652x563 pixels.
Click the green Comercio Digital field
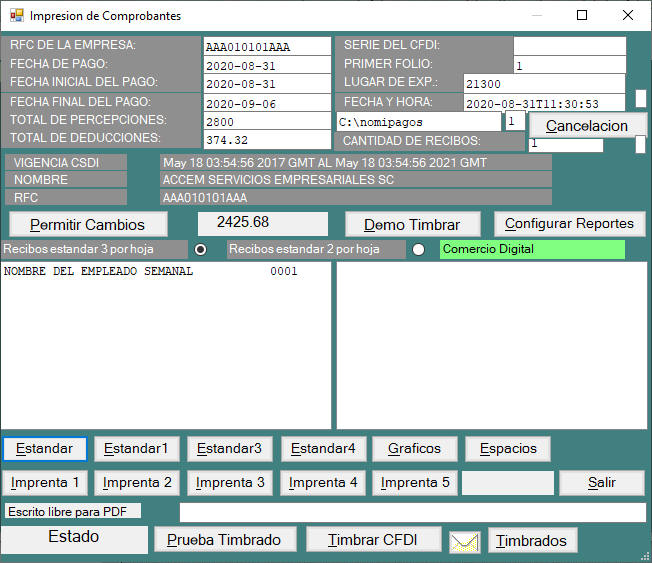[x=531, y=249]
